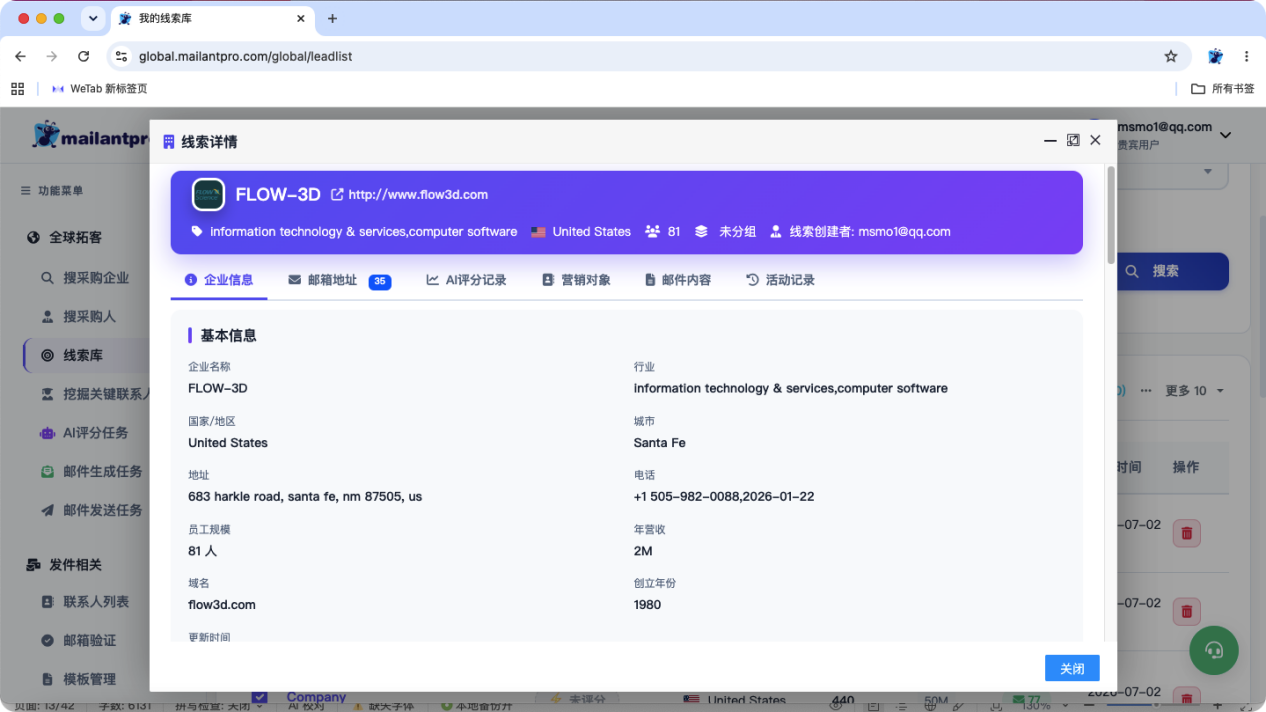1266x712 pixels.
Task: Click the 创立年份 value 1980
Action: (x=648, y=604)
